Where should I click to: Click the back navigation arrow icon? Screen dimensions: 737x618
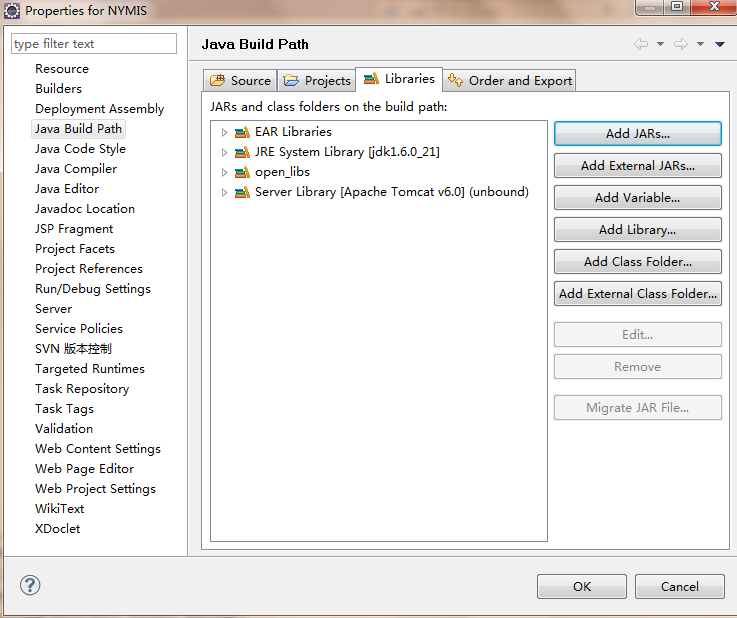641,44
